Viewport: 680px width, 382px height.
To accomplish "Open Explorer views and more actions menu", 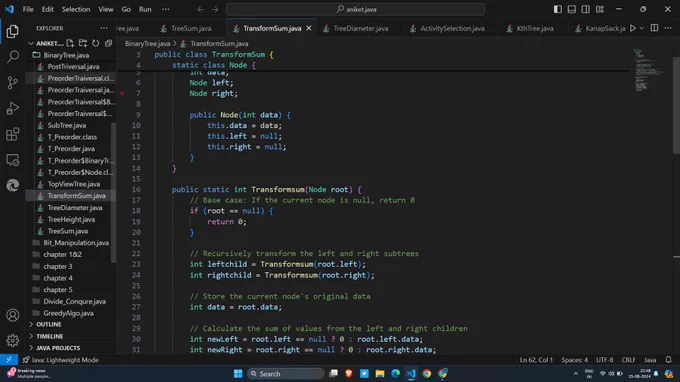I will [x=104, y=28].
